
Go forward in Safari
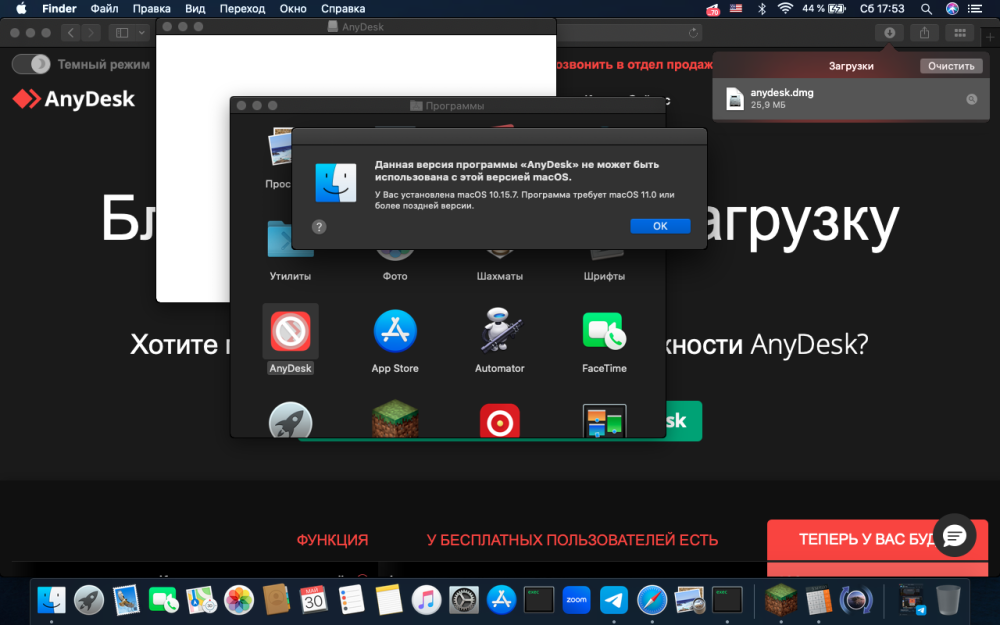(x=91, y=33)
